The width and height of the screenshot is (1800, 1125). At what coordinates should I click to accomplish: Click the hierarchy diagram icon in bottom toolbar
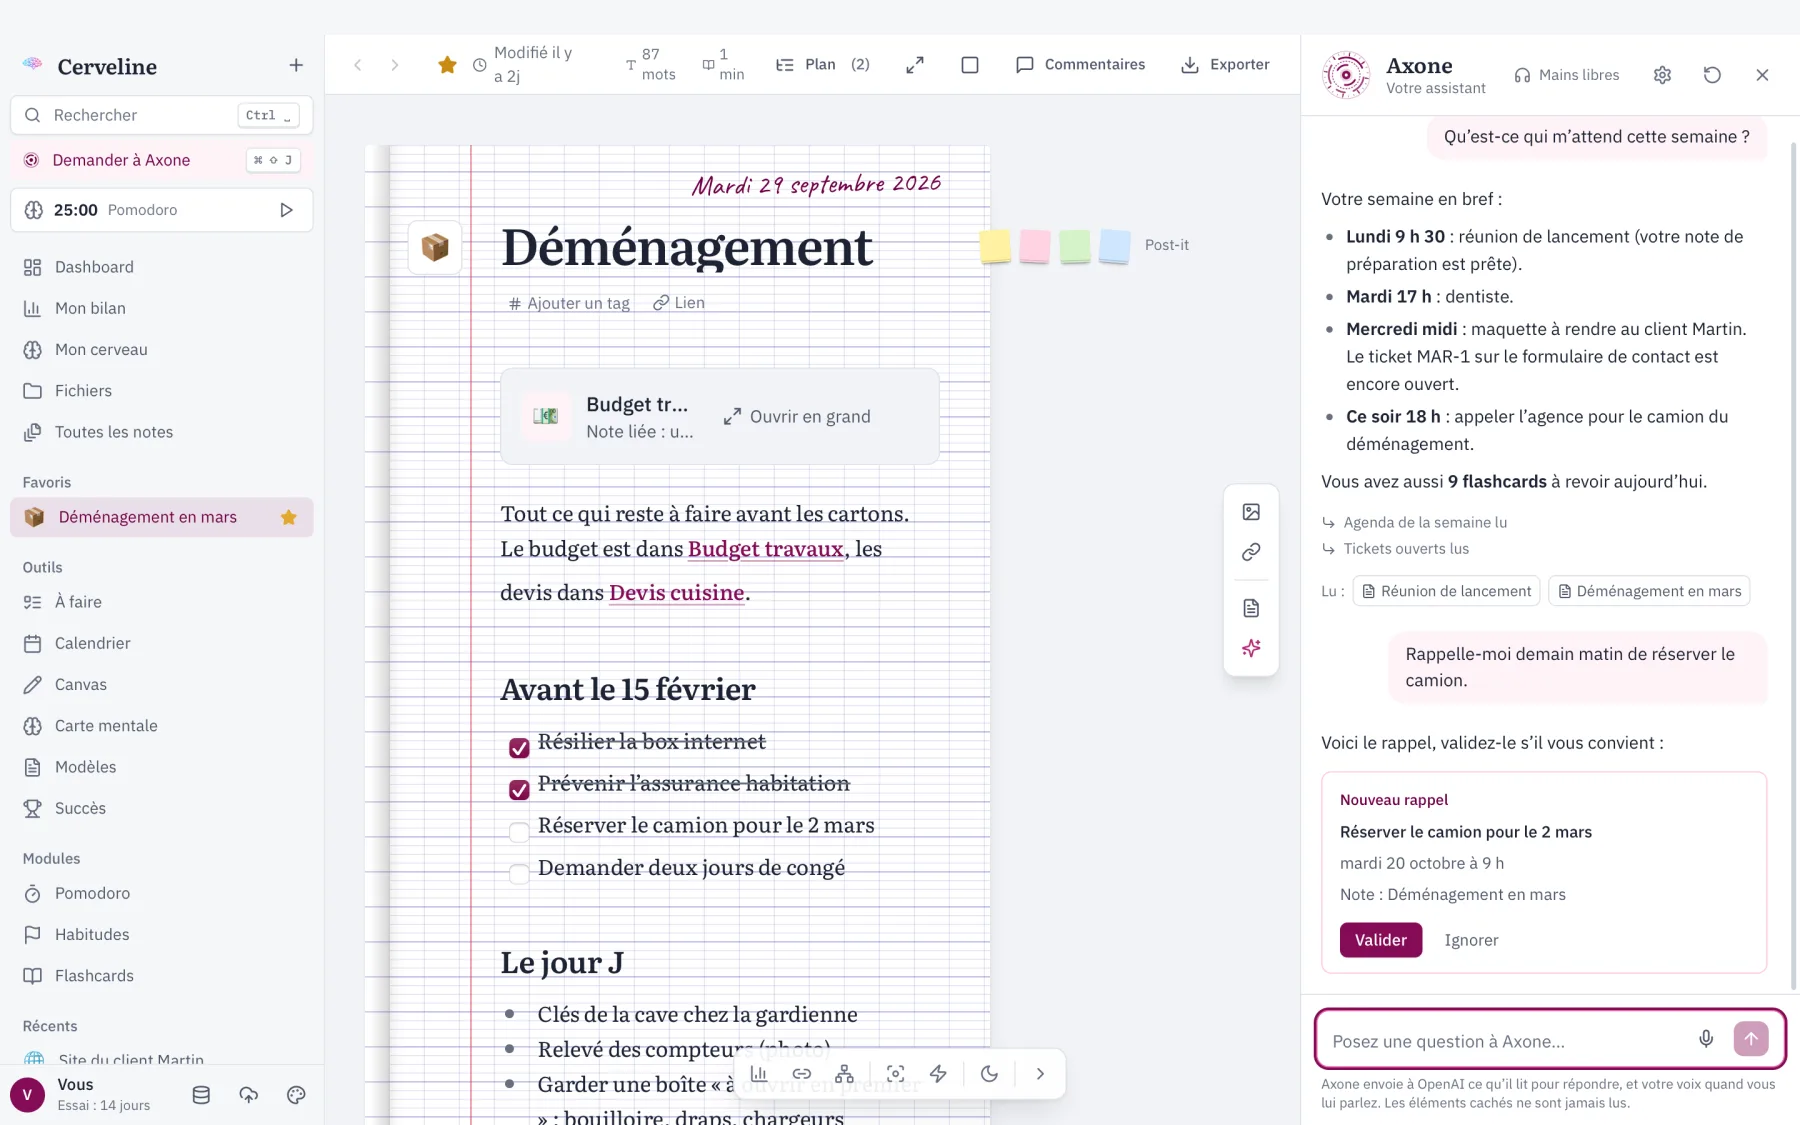tap(845, 1074)
